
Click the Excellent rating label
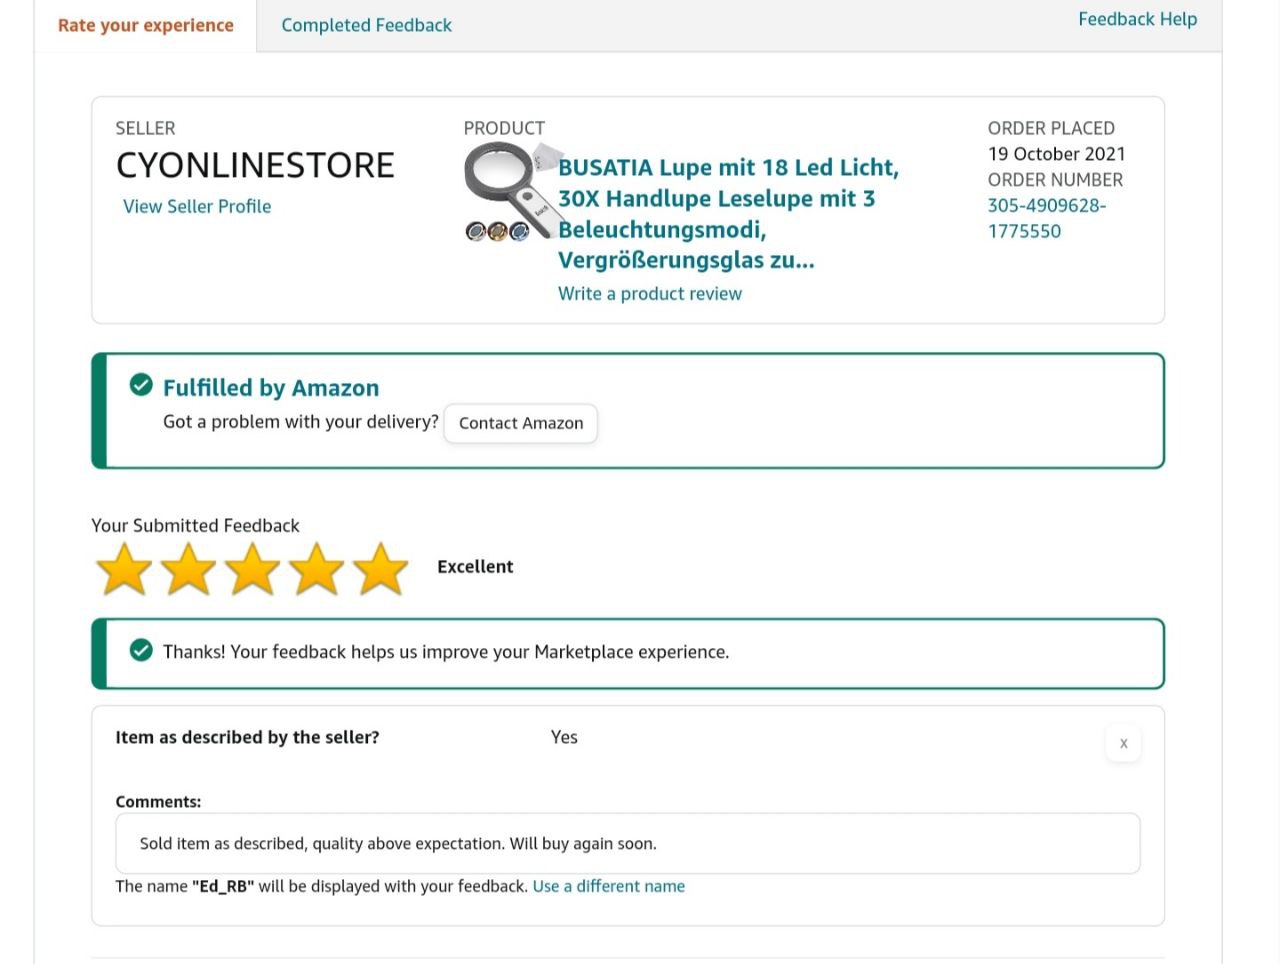tap(475, 566)
